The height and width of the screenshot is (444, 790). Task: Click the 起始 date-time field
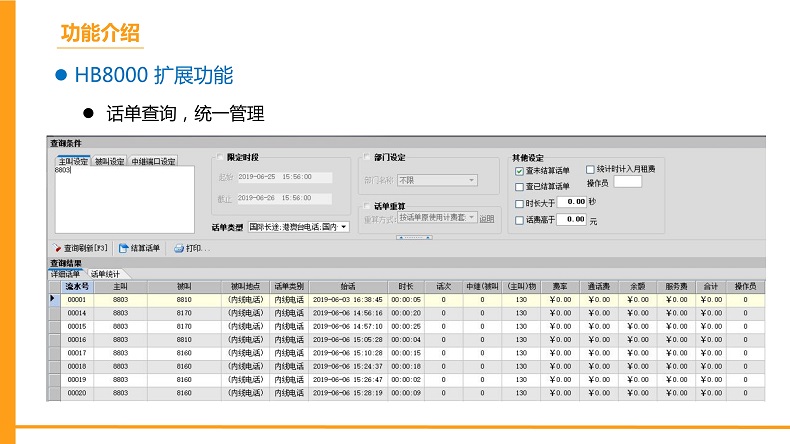(284, 177)
